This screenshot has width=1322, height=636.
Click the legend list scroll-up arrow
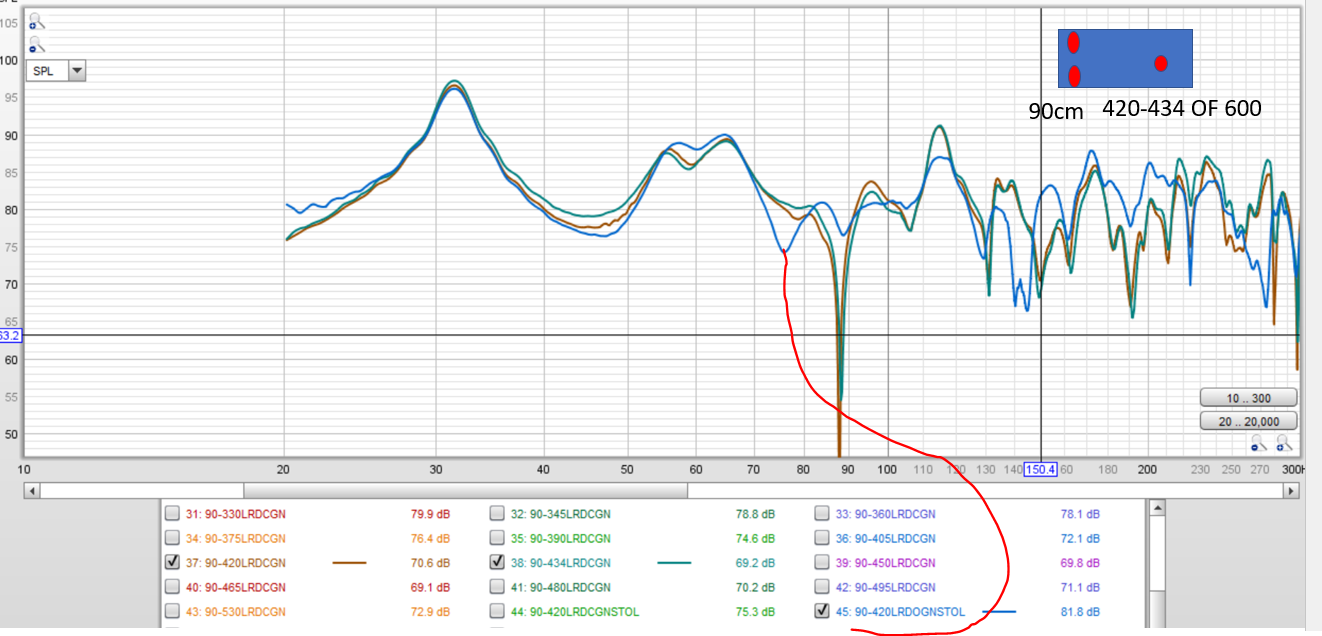(1156, 509)
